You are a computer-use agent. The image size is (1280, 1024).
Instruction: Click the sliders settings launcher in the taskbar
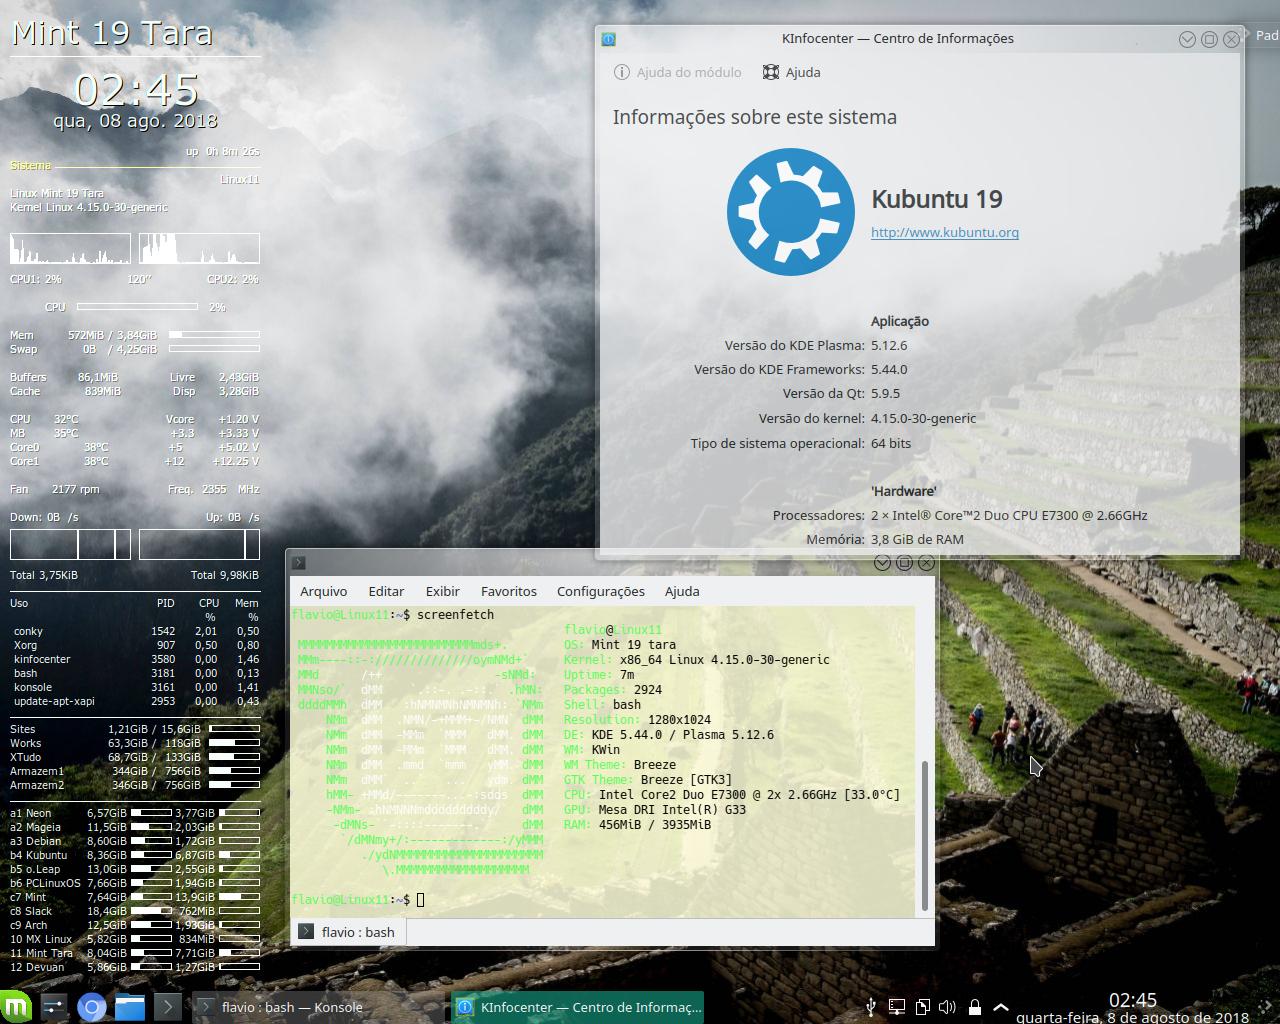point(52,1007)
